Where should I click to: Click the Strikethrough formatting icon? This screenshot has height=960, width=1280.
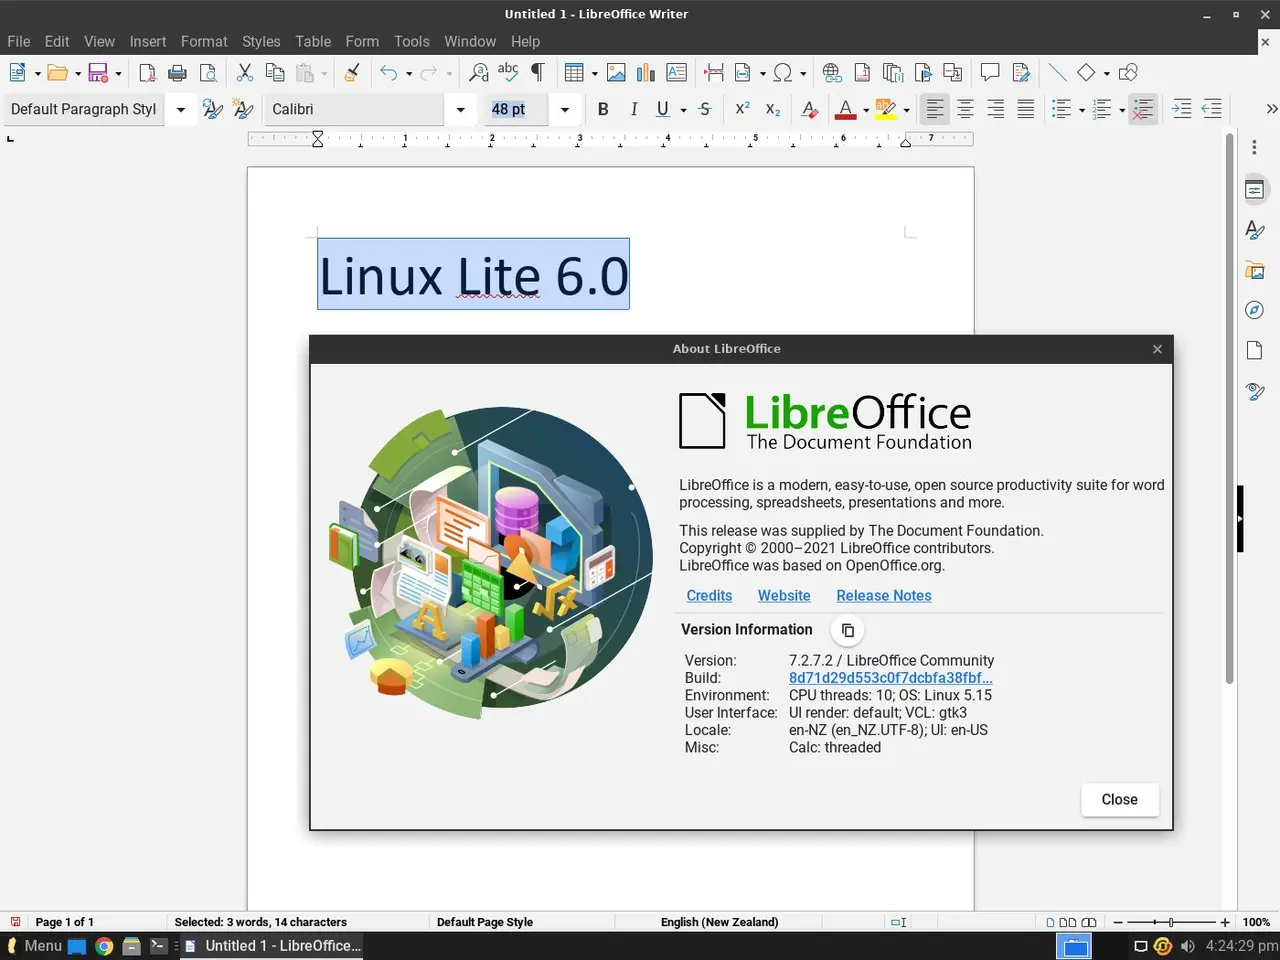[705, 109]
